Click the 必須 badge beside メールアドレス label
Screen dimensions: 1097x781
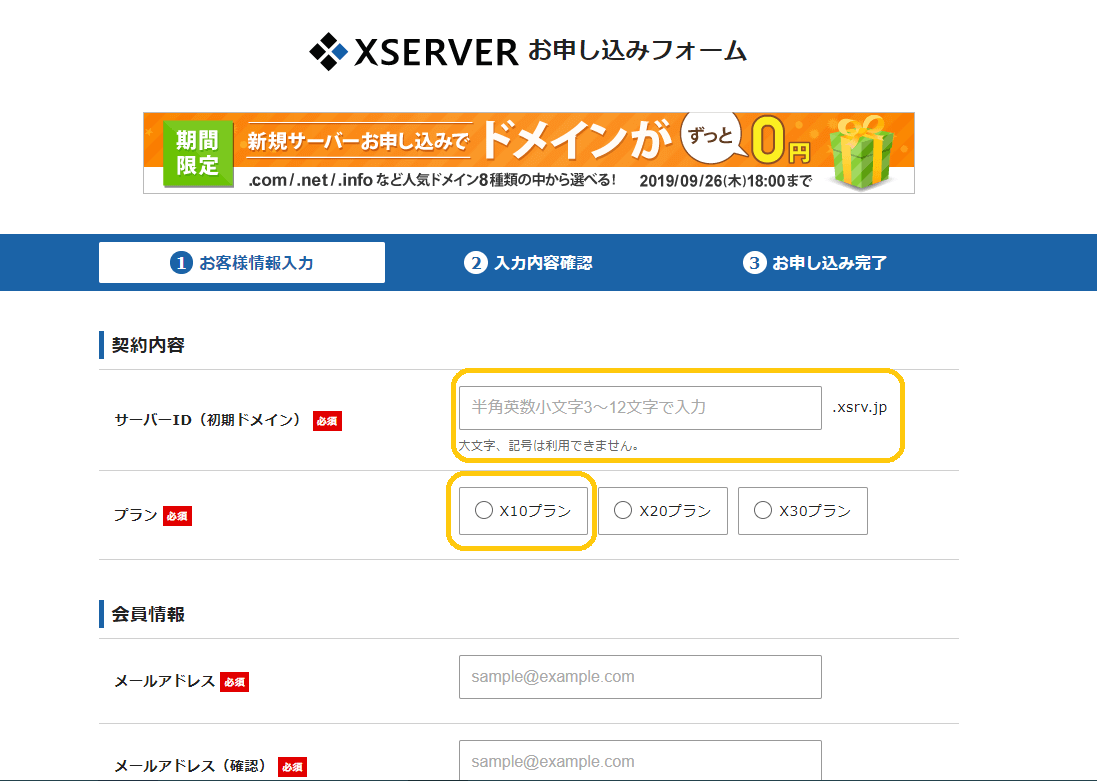click(x=235, y=682)
